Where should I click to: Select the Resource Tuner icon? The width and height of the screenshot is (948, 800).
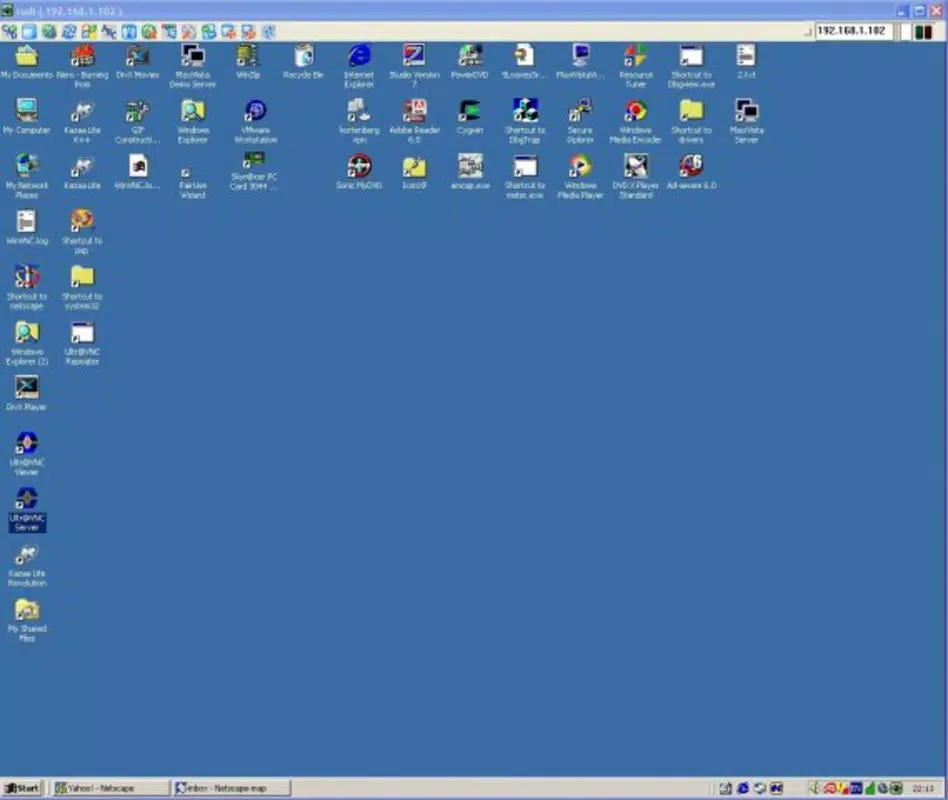636,66
